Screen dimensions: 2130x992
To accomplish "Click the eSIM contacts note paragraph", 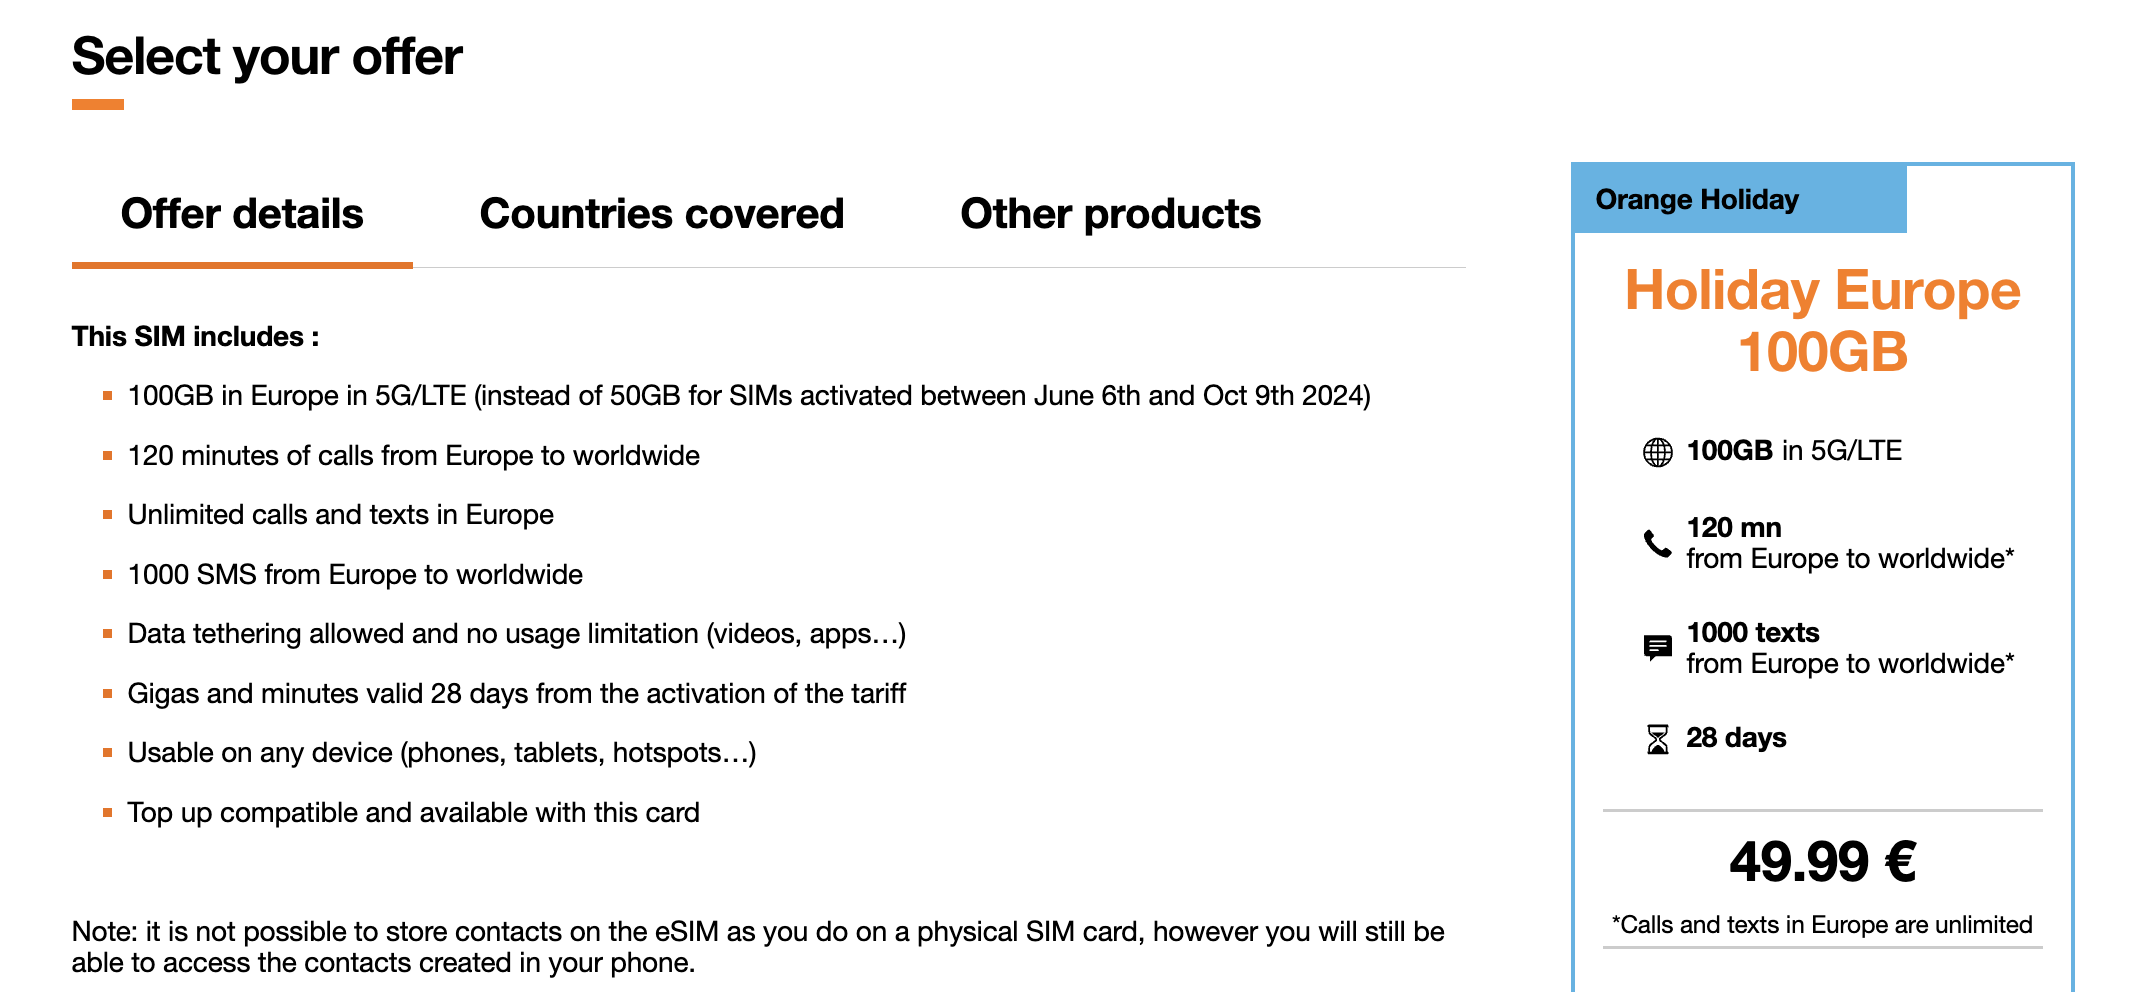I will (758, 947).
